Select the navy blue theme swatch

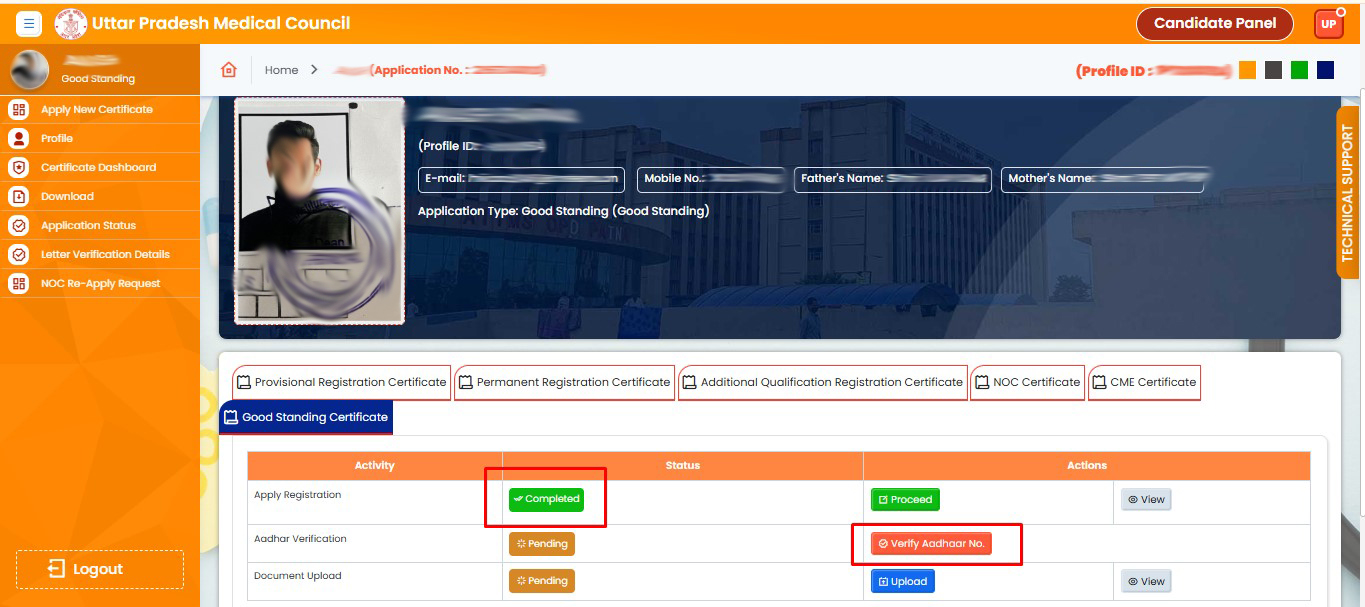click(x=1325, y=70)
